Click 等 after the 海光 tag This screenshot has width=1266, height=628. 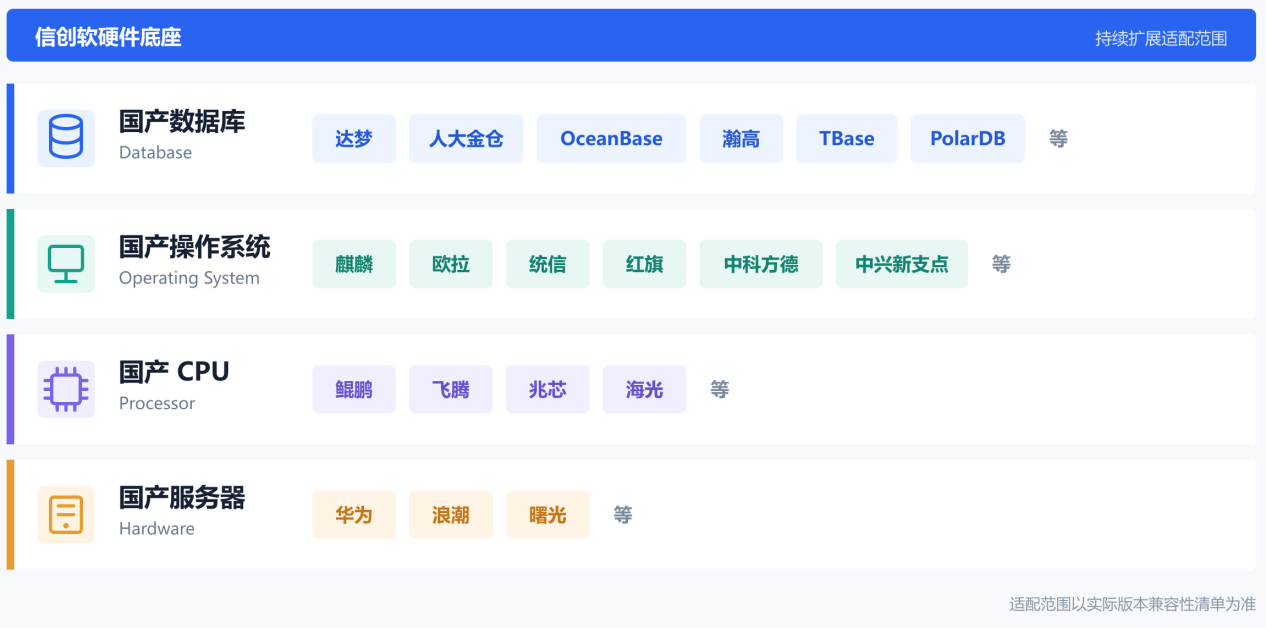(x=720, y=390)
